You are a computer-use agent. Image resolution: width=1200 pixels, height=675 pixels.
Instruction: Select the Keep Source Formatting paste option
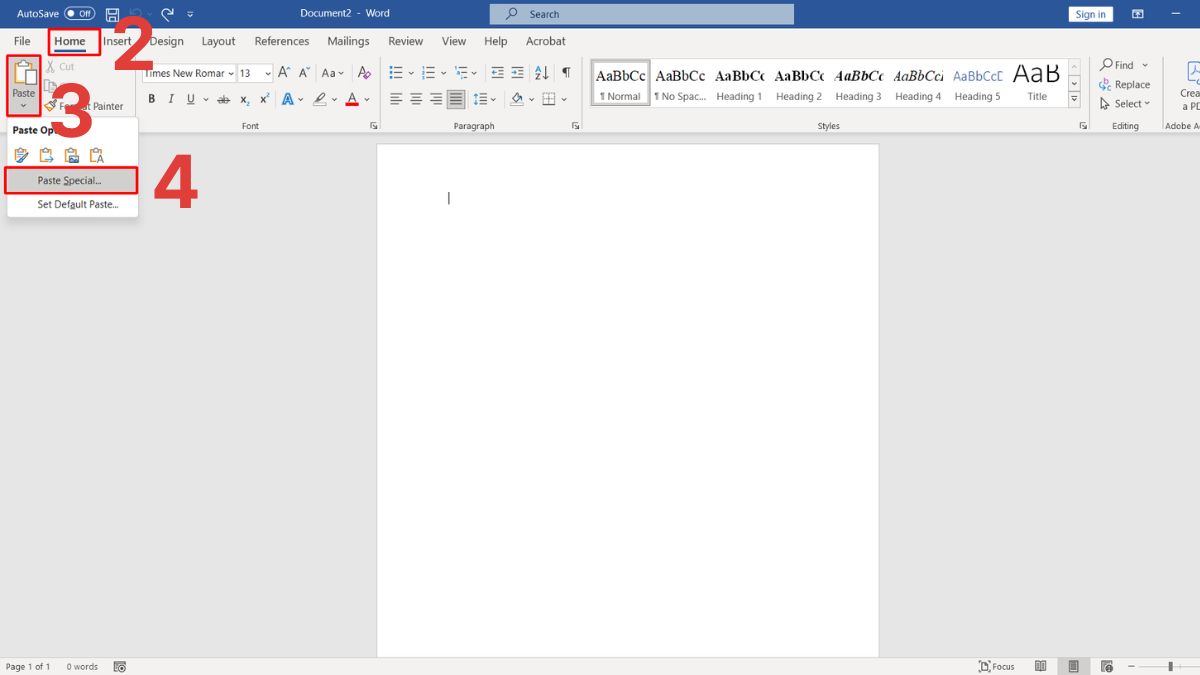(x=21, y=155)
